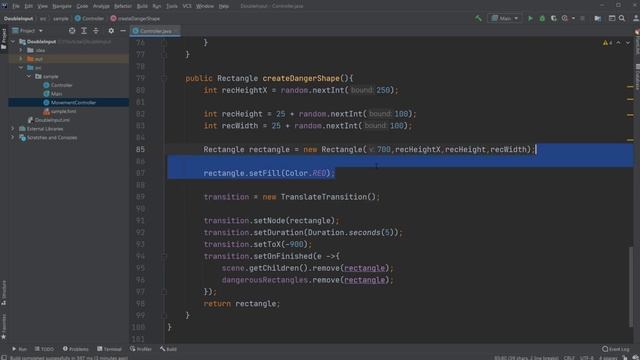Open the dropdown arrow beside the profiler icon
Image resolution: width=640 pixels, height=360 pixels.
tap(573, 18)
